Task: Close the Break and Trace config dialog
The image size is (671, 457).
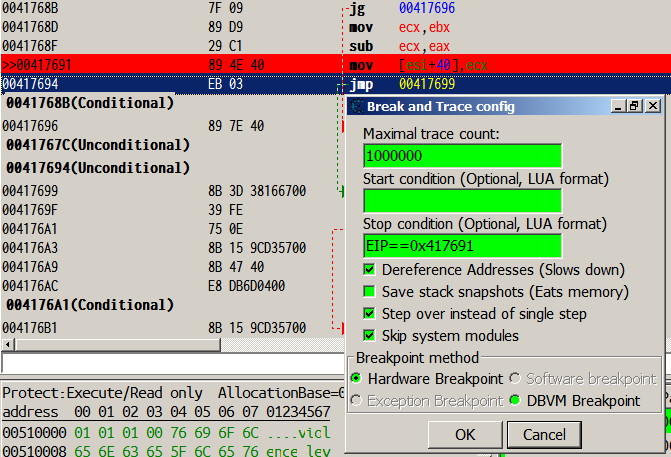Action: click(650, 105)
